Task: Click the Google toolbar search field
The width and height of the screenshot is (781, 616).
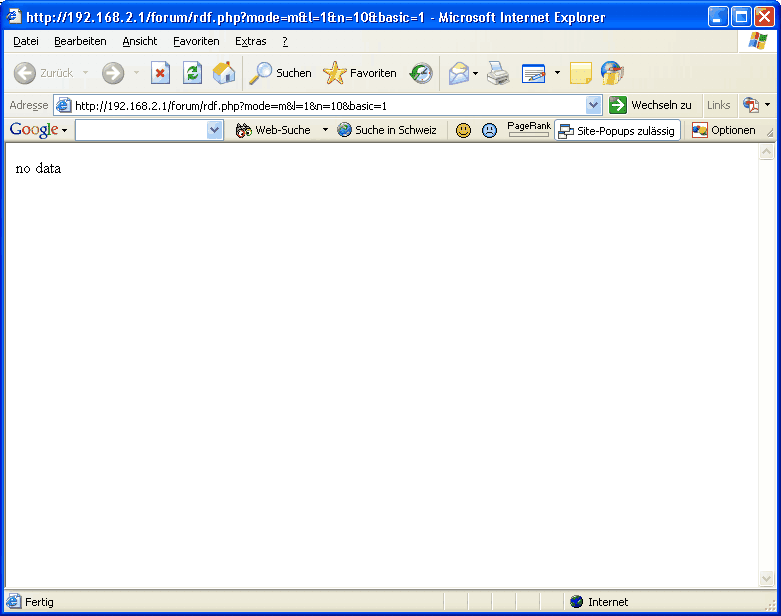Action: pos(141,130)
